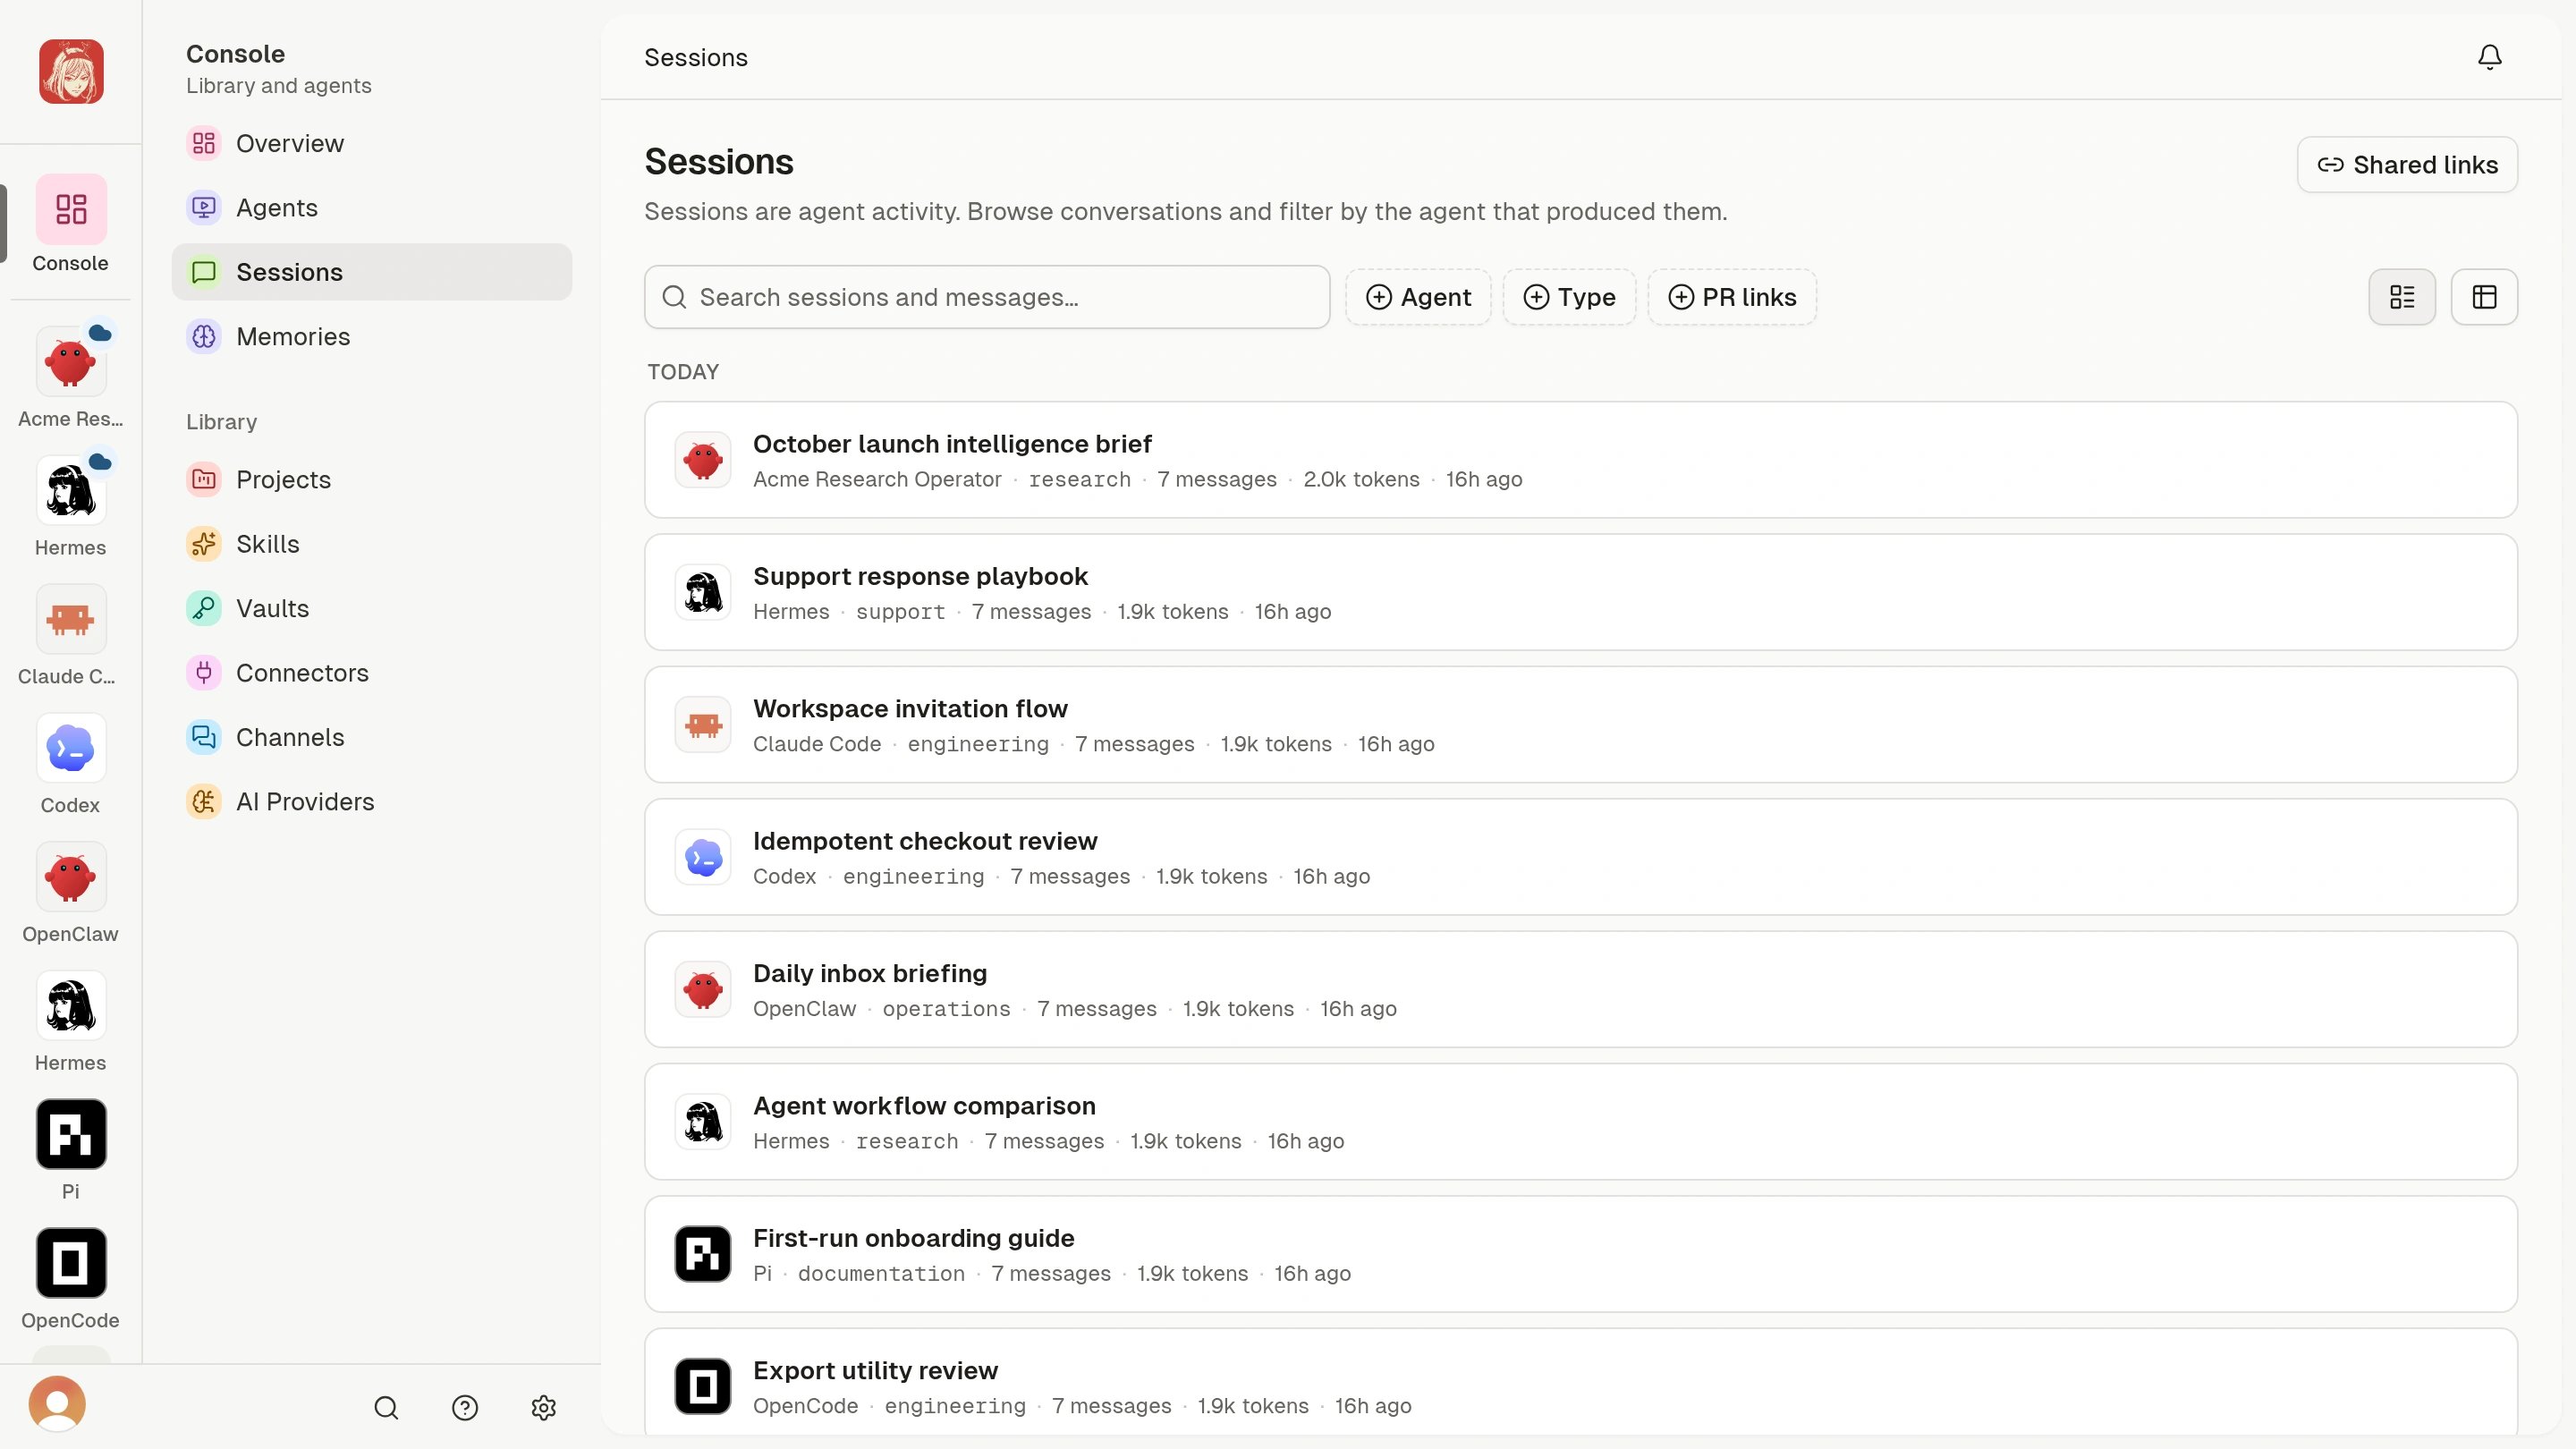Viewport: 2576px width, 1449px height.
Task: Focus the Search sessions and messages field
Action: point(987,297)
